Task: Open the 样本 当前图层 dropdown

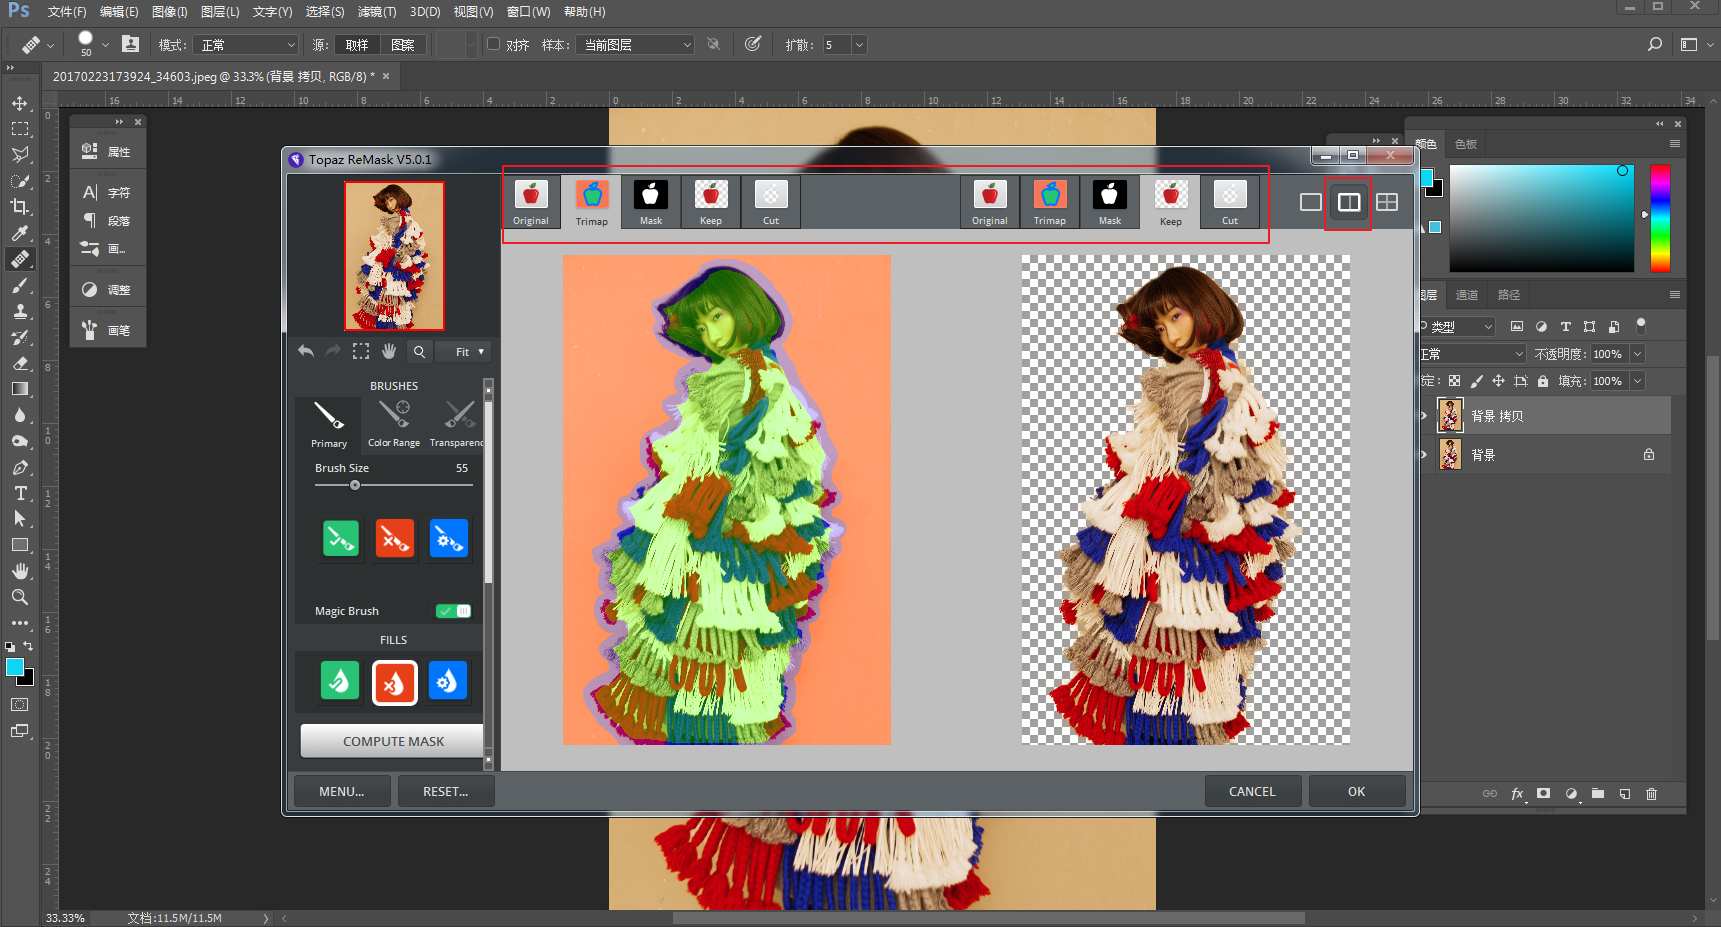Action: tap(636, 45)
